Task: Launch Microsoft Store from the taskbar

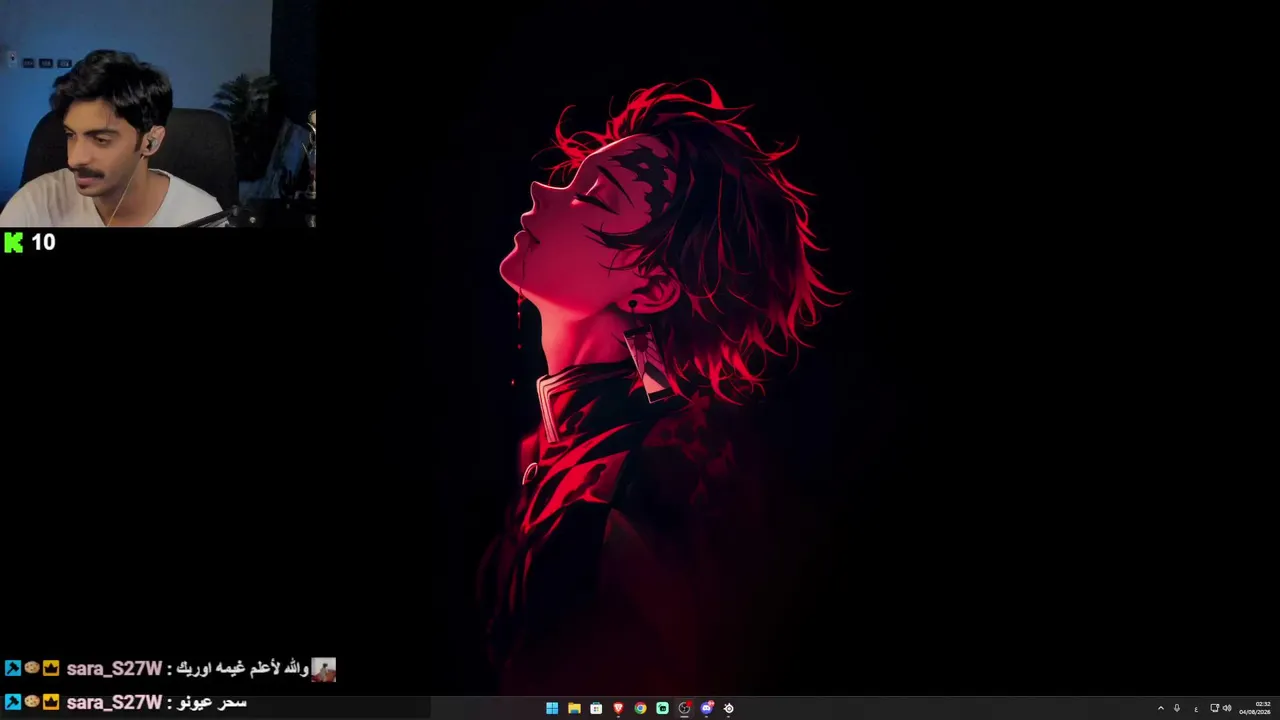Action: click(596, 708)
